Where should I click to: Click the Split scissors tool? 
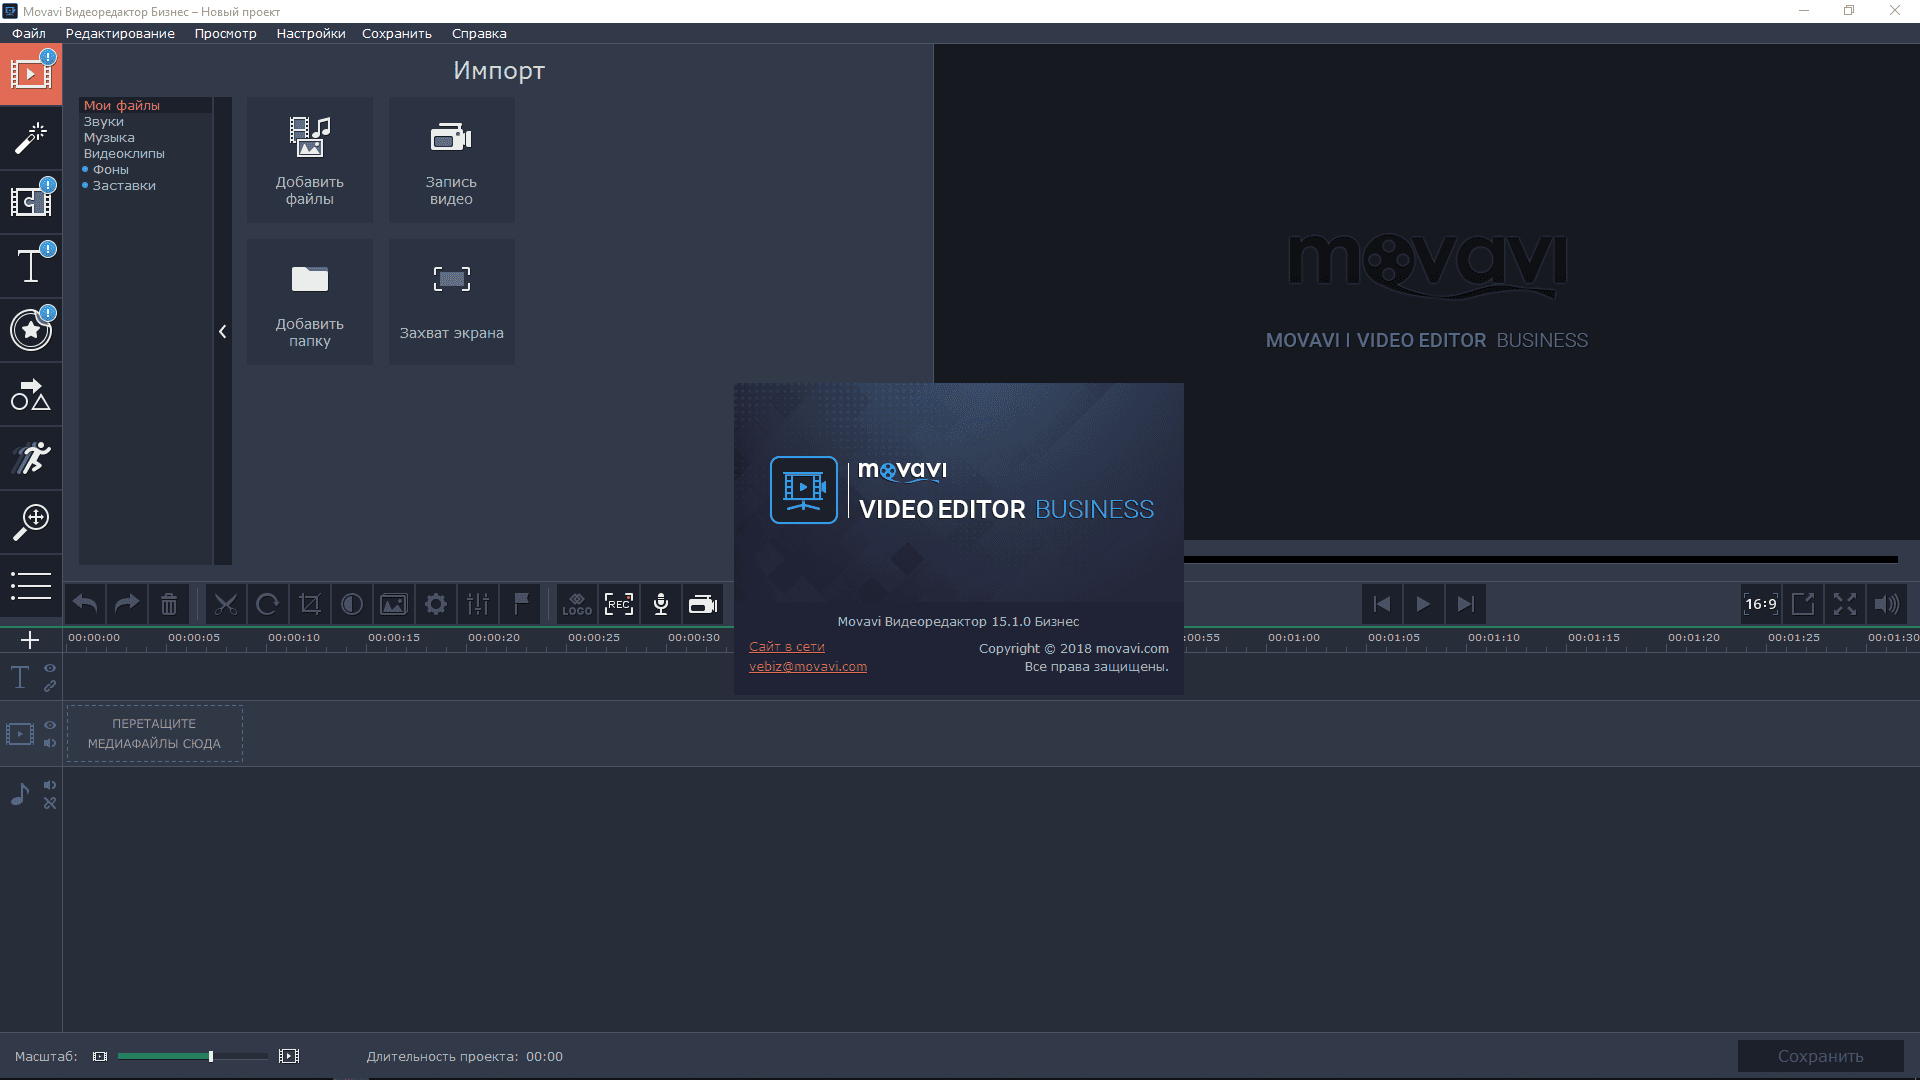(x=226, y=604)
